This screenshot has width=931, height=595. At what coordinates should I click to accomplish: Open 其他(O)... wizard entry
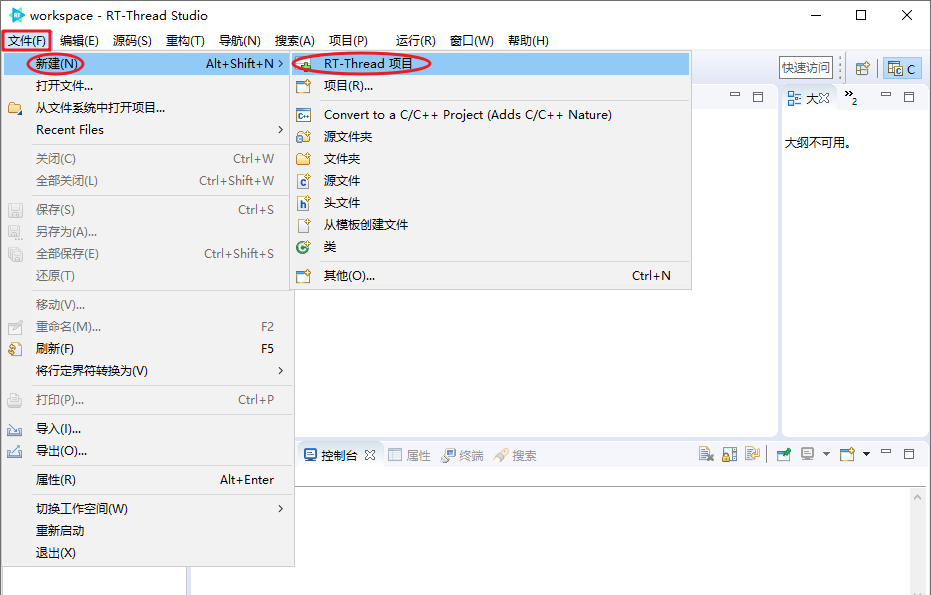pyautogui.click(x=490, y=276)
